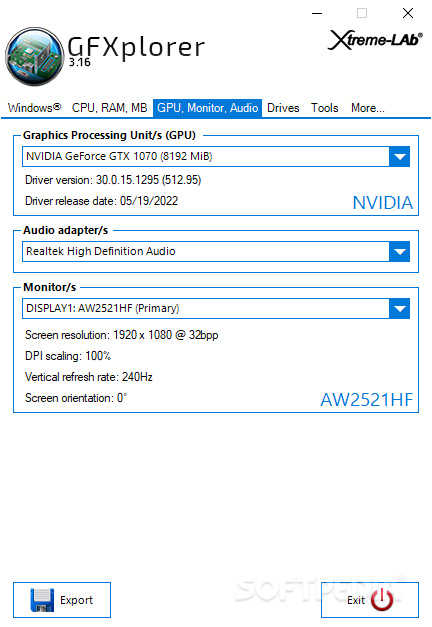Image resolution: width=432 pixels, height=627 pixels.
Task: Click the floppy disk Export icon
Action: tap(42, 600)
